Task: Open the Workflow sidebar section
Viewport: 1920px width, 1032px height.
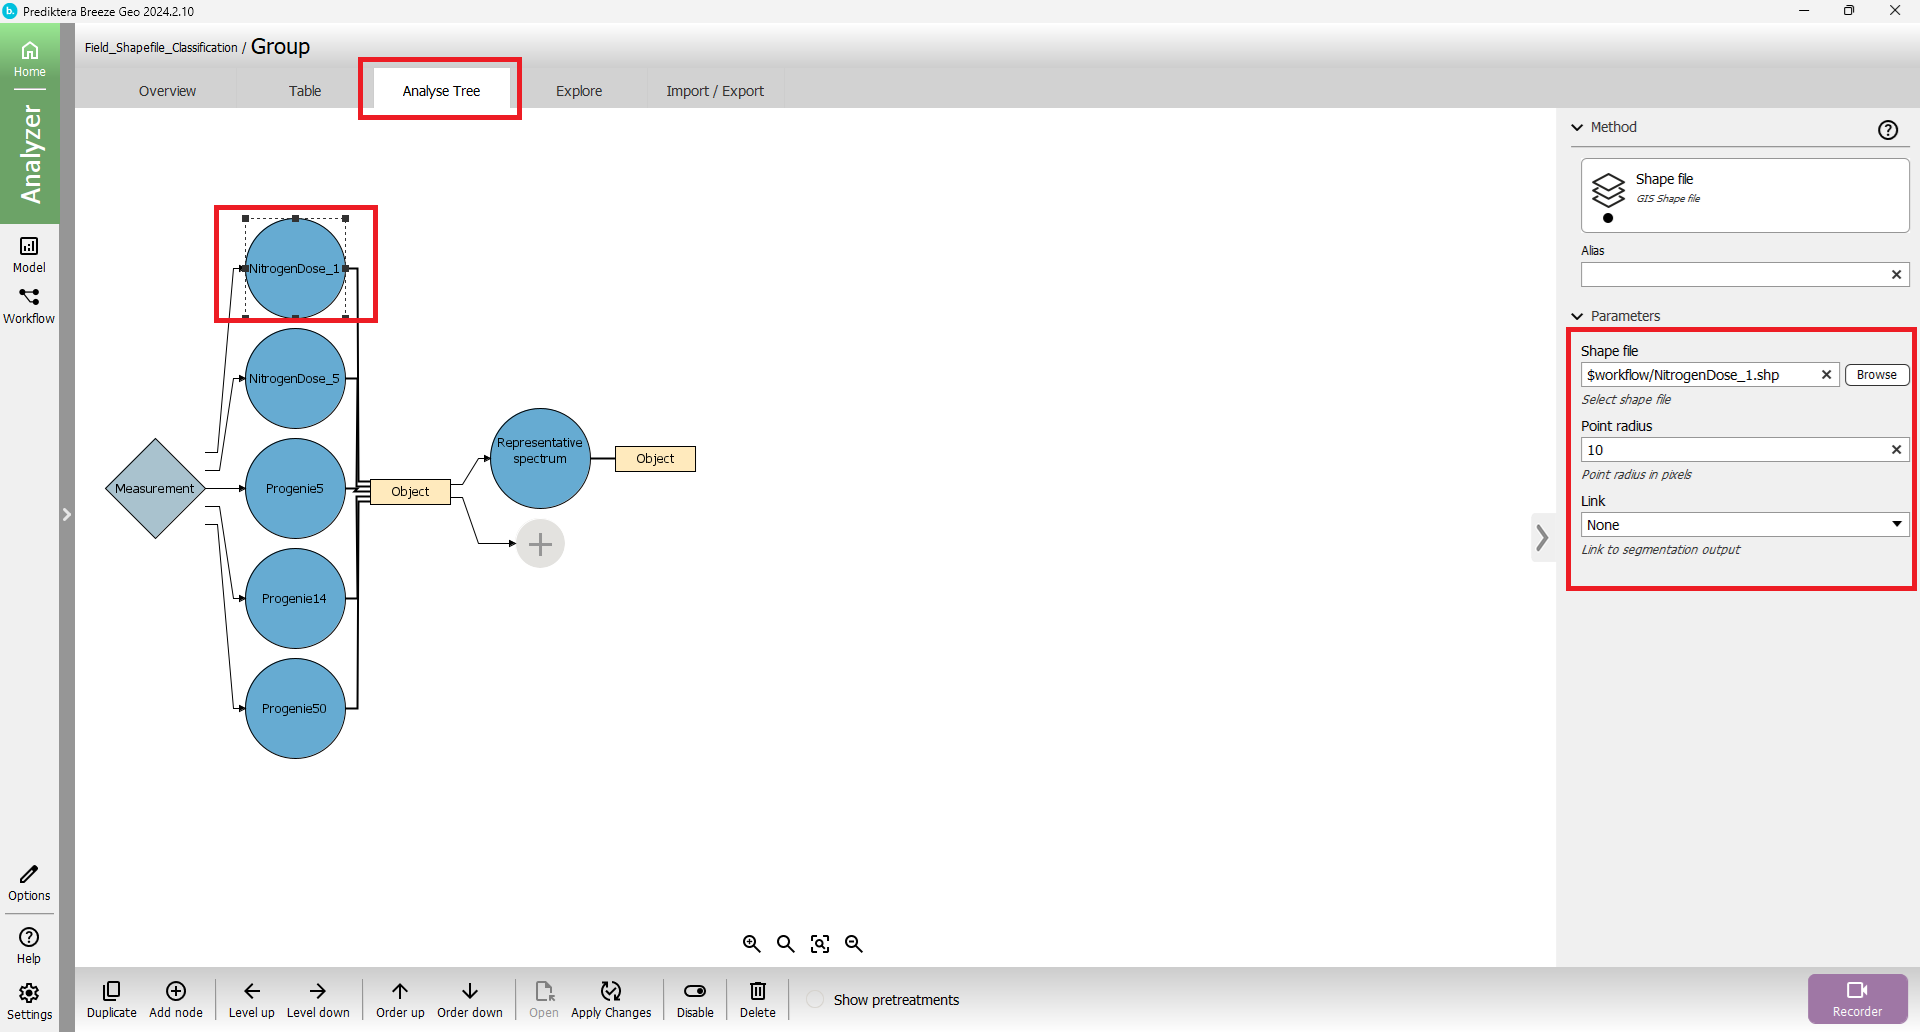Action: pyautogui.click(x=29, y=305)
